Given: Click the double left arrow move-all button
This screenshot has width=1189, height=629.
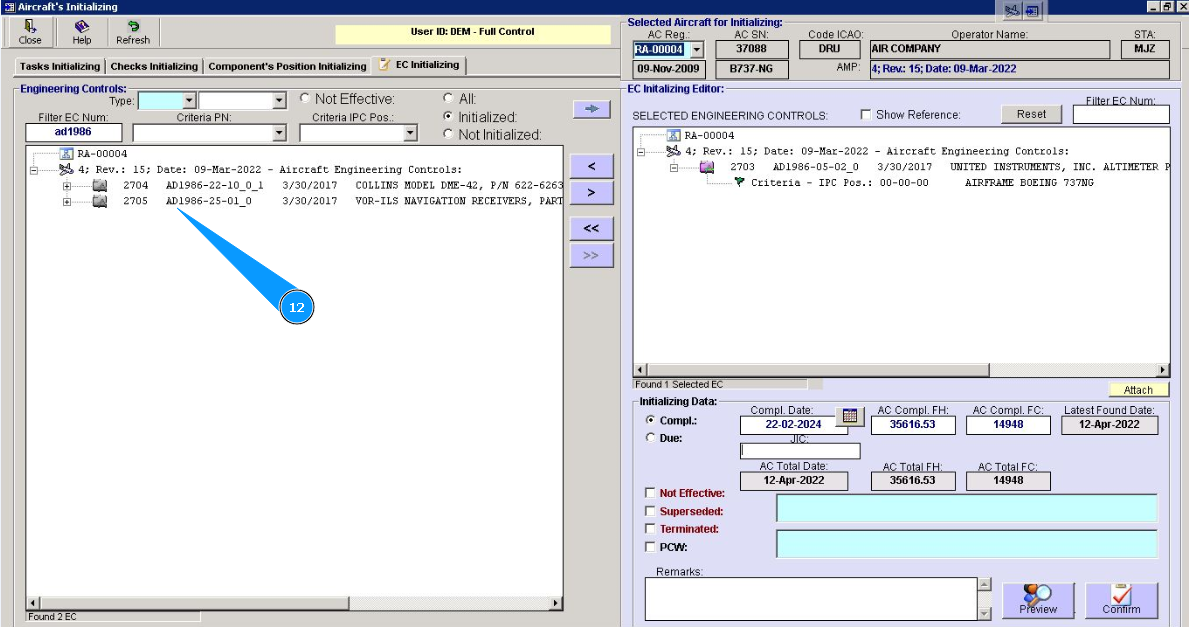Looking at the screenshot, I should coord(591,228).
